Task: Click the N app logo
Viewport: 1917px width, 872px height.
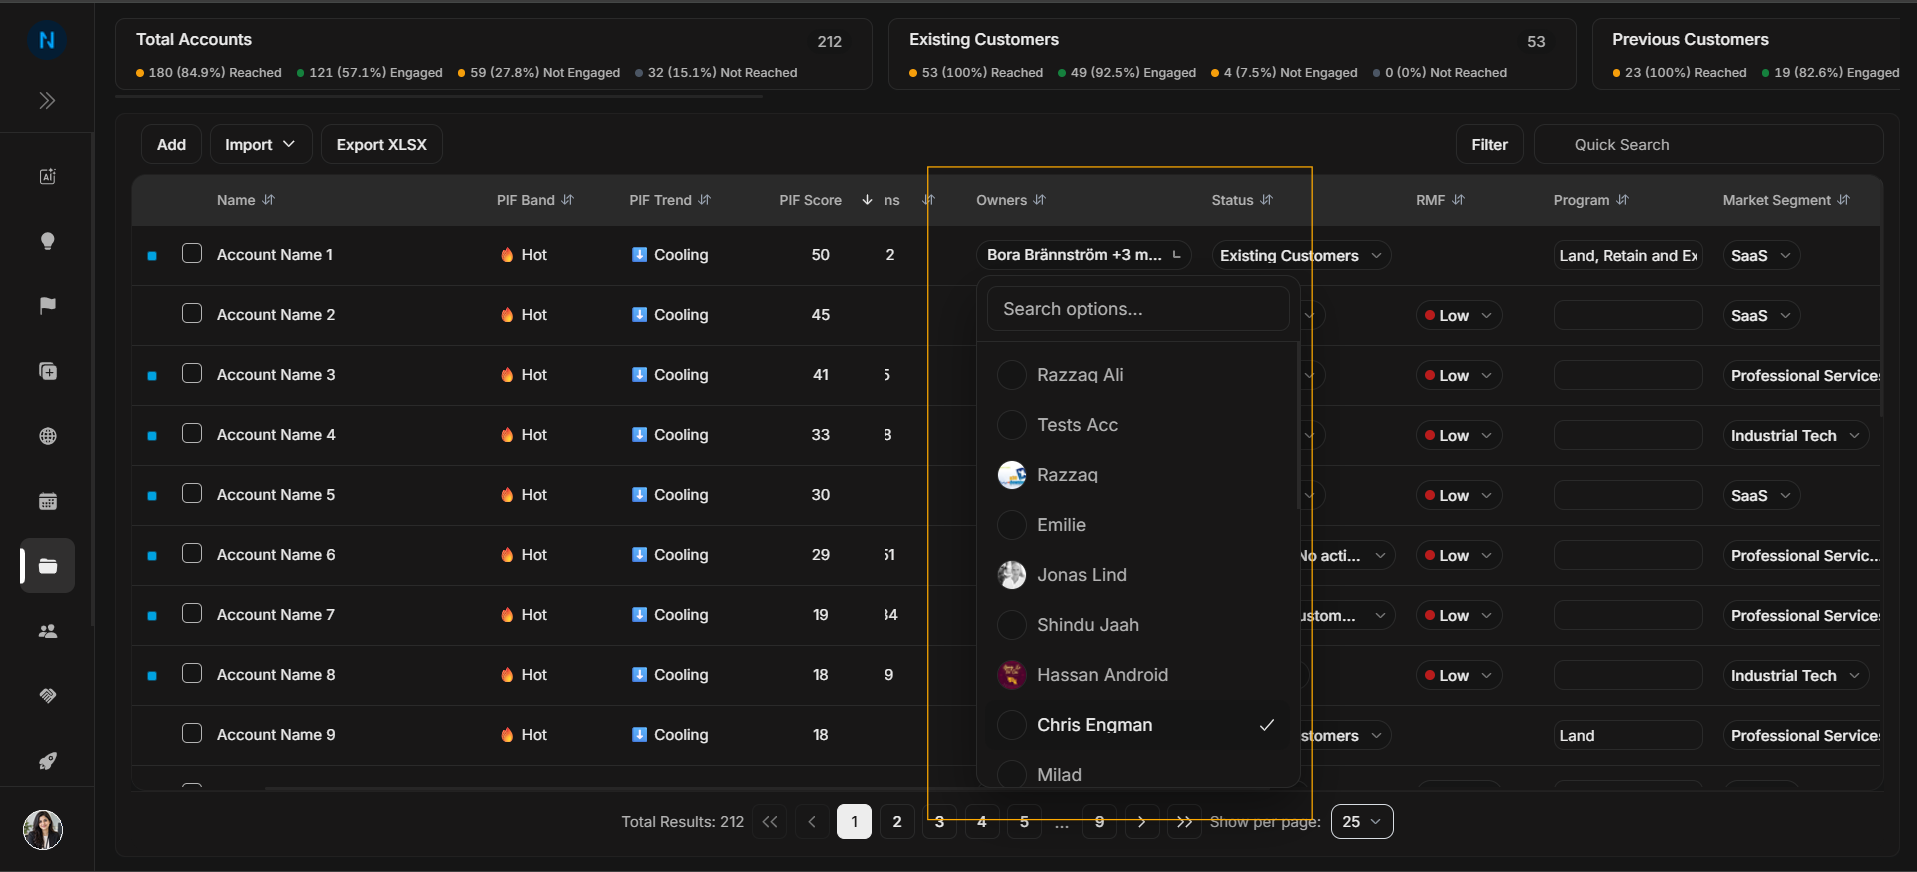Action: [x=47, y=40]
